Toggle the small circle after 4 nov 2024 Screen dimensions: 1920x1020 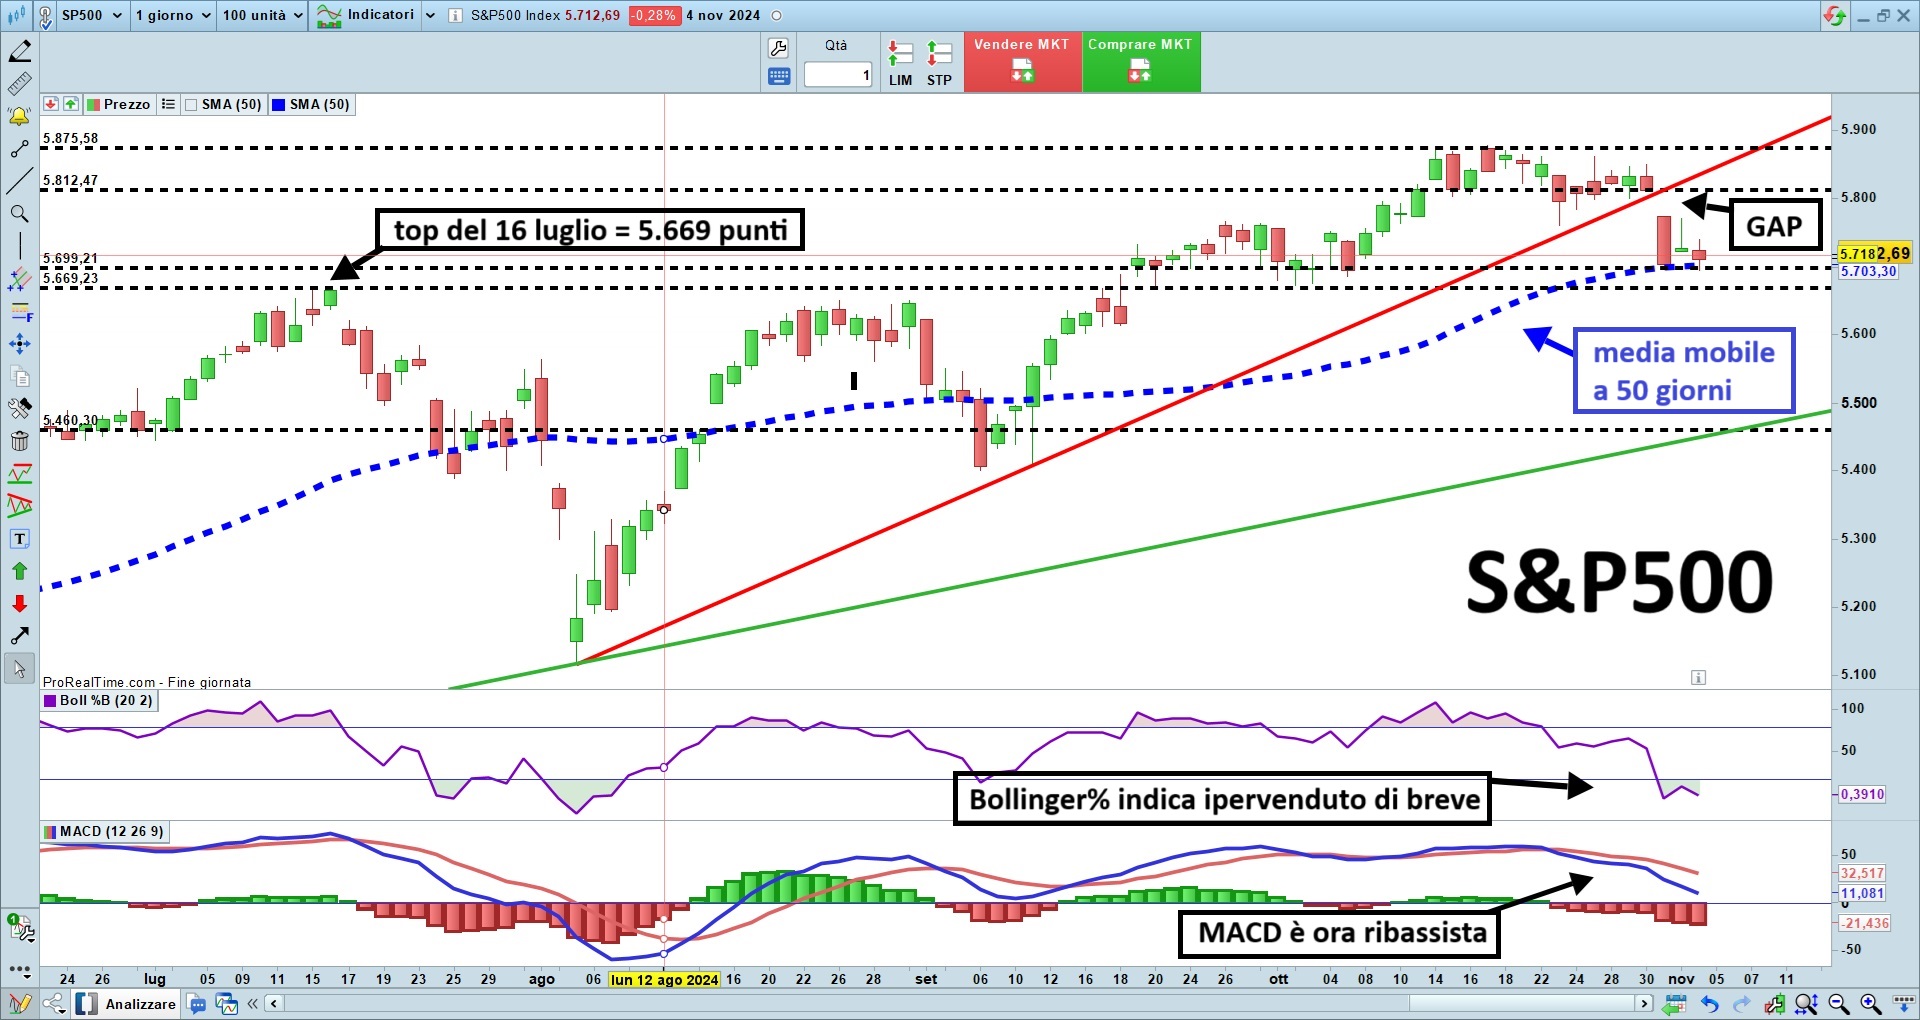point(777,15)
